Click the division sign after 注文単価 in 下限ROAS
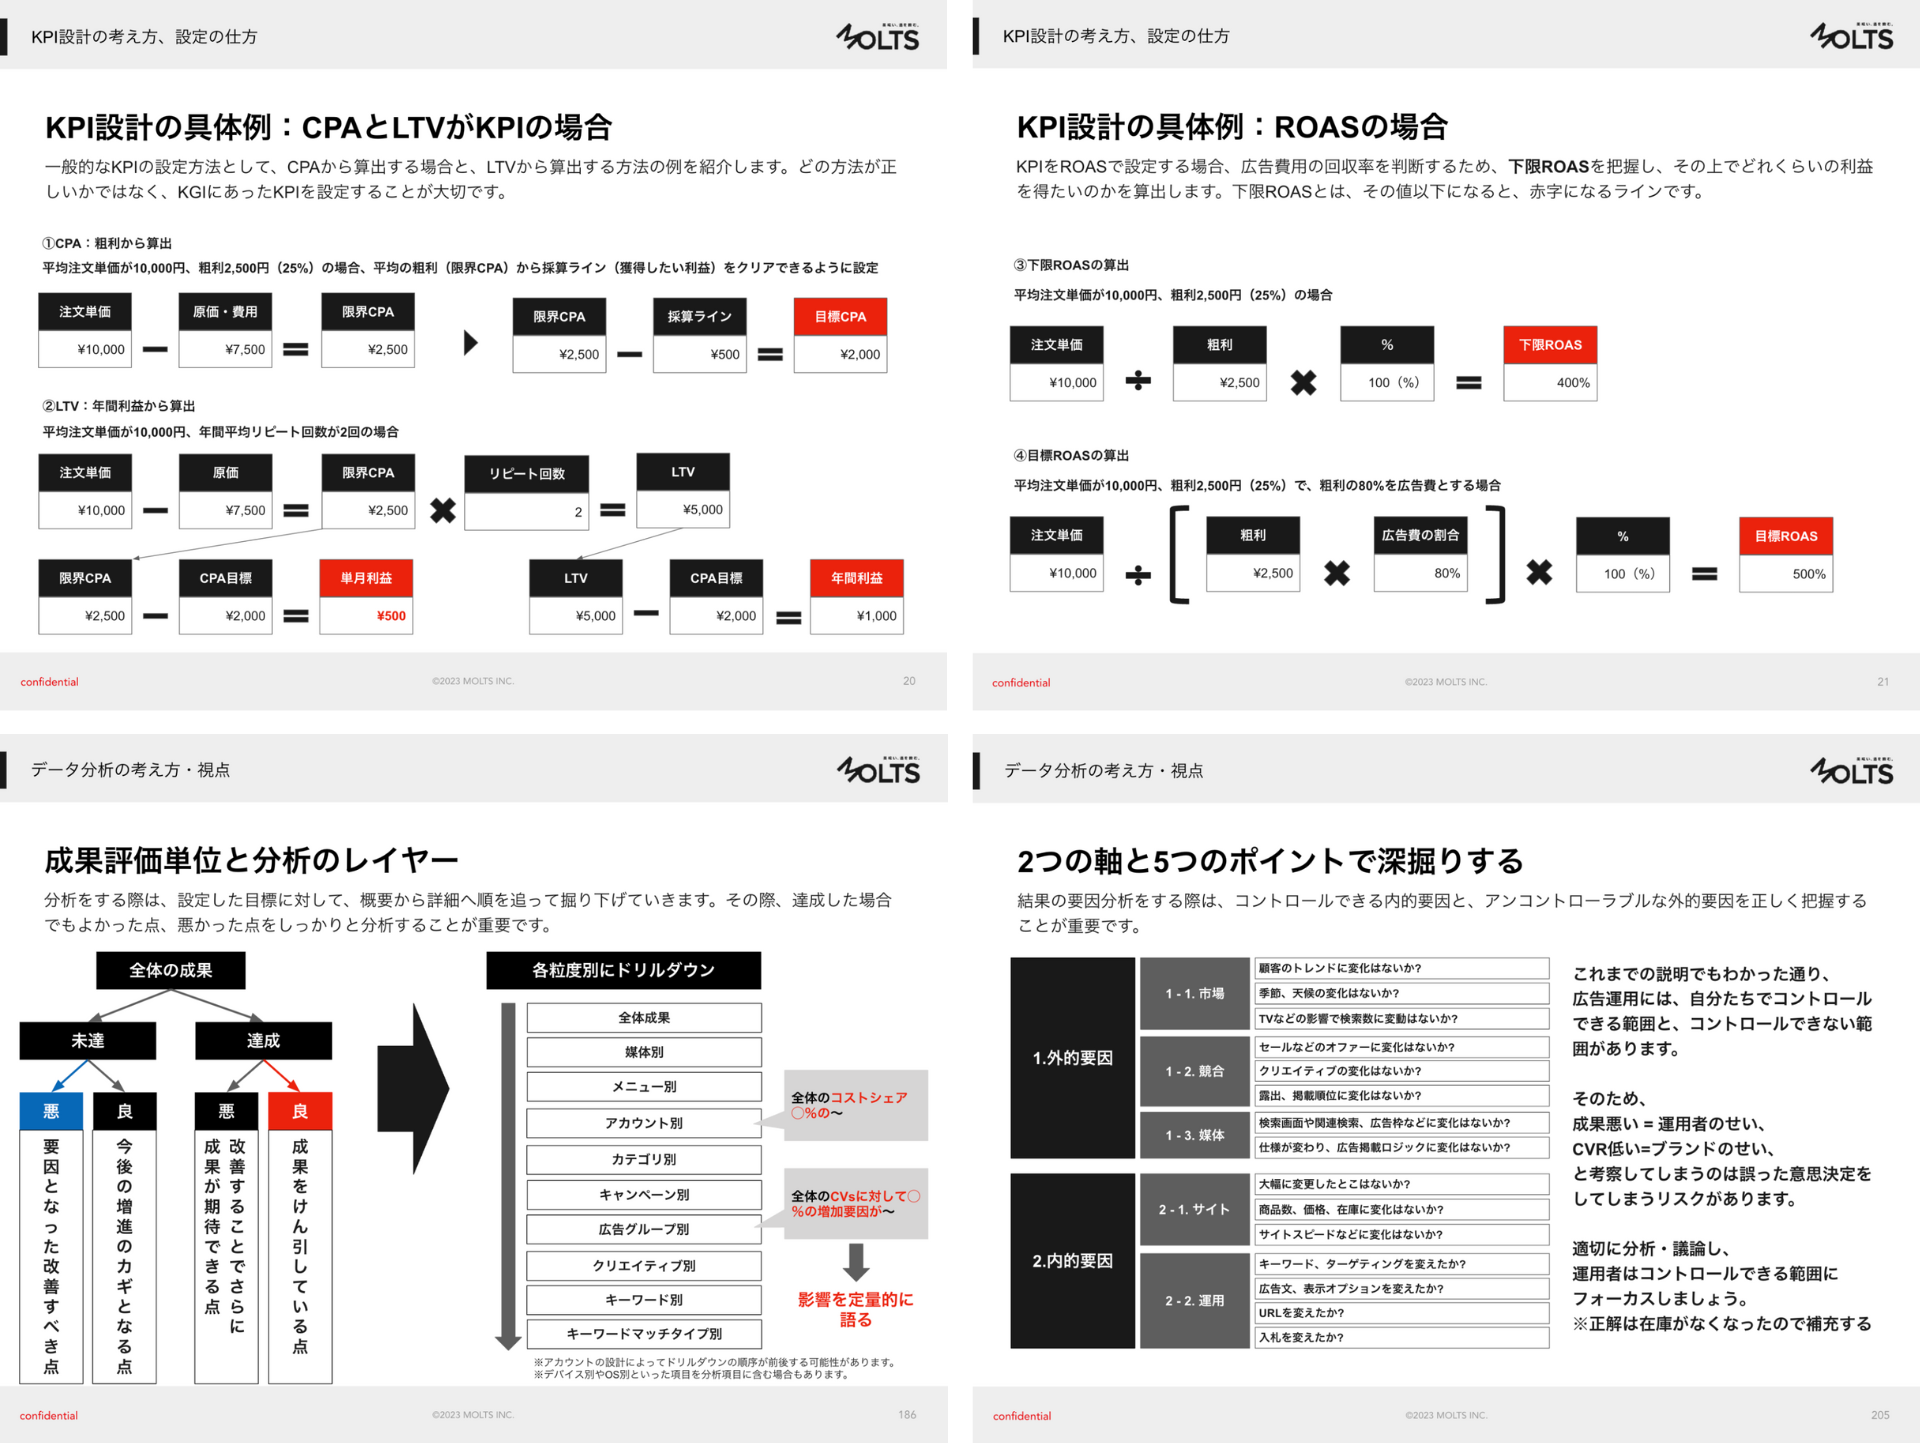Screen dimensions: 1920x1443 tap(1138, 381)
